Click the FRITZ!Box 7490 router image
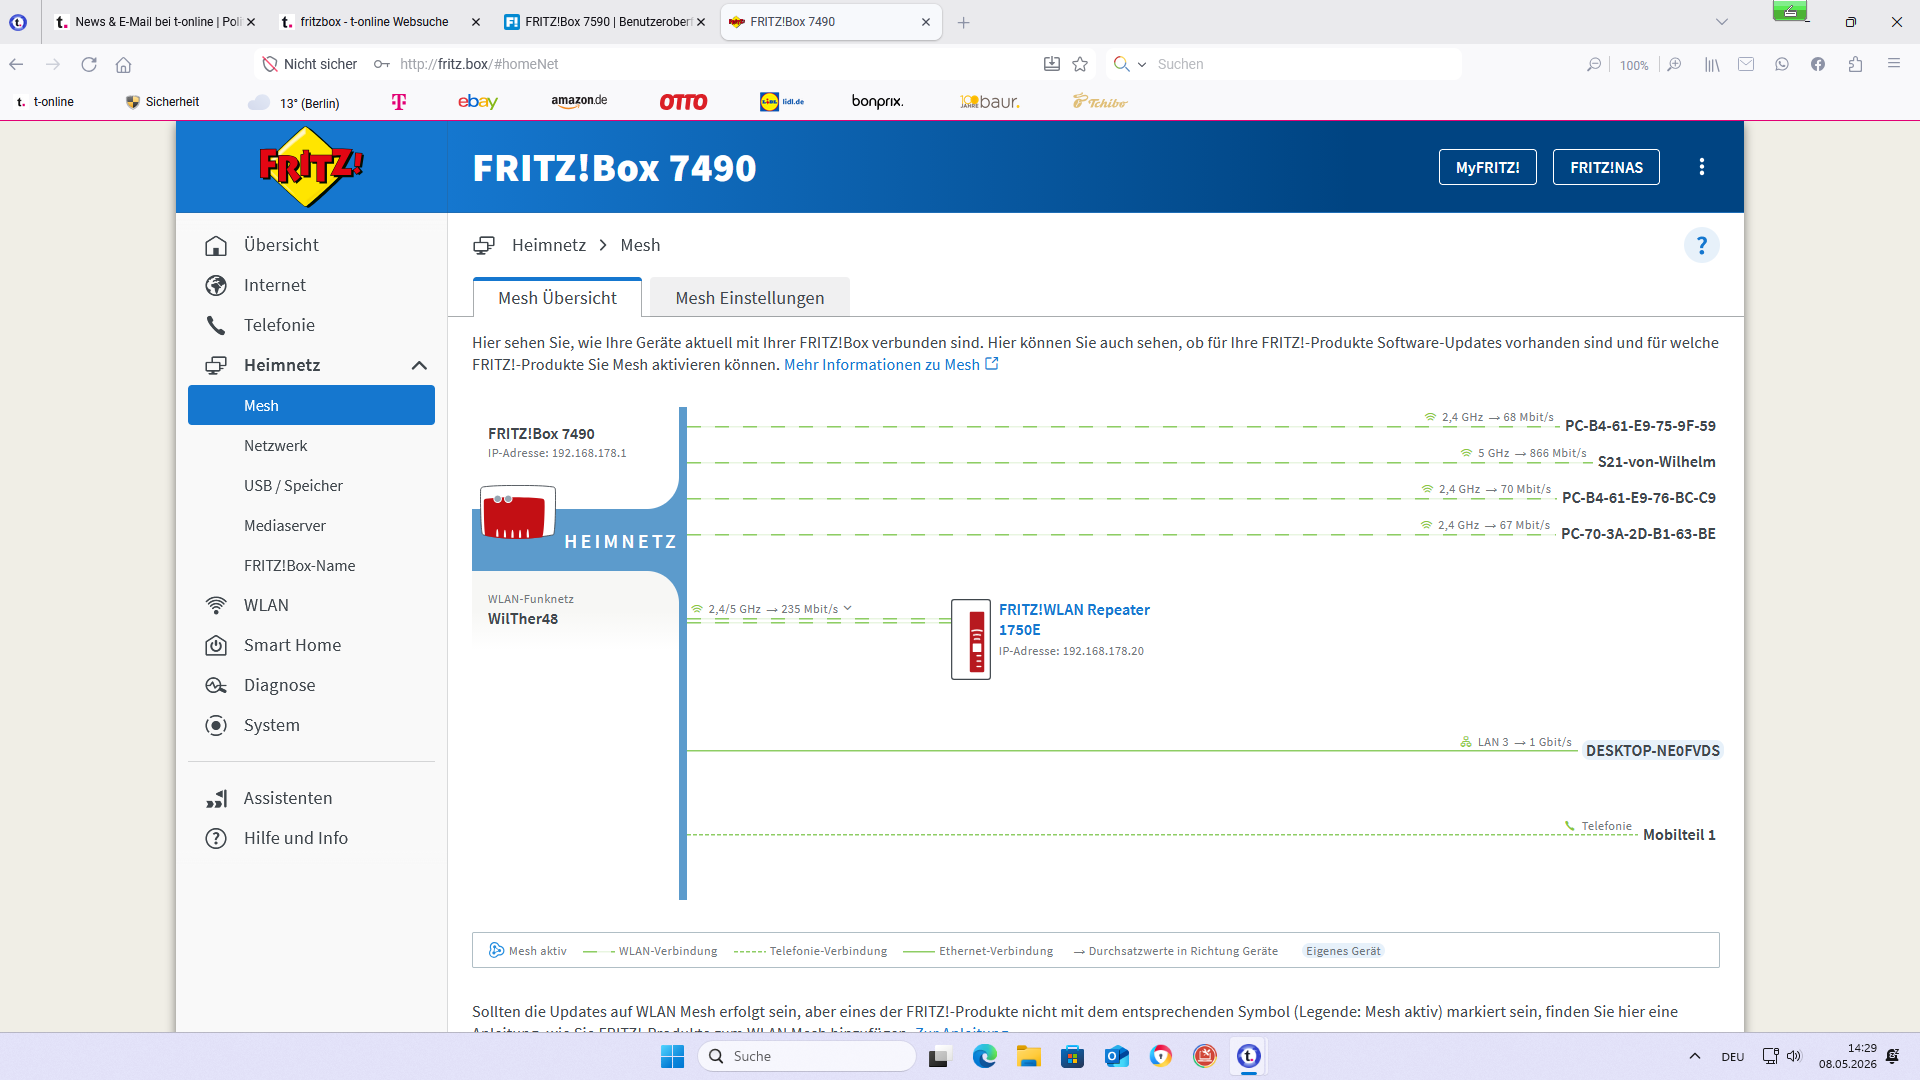The height and width of the screenshot is (1080, 1920). click(x=518, y=512)
